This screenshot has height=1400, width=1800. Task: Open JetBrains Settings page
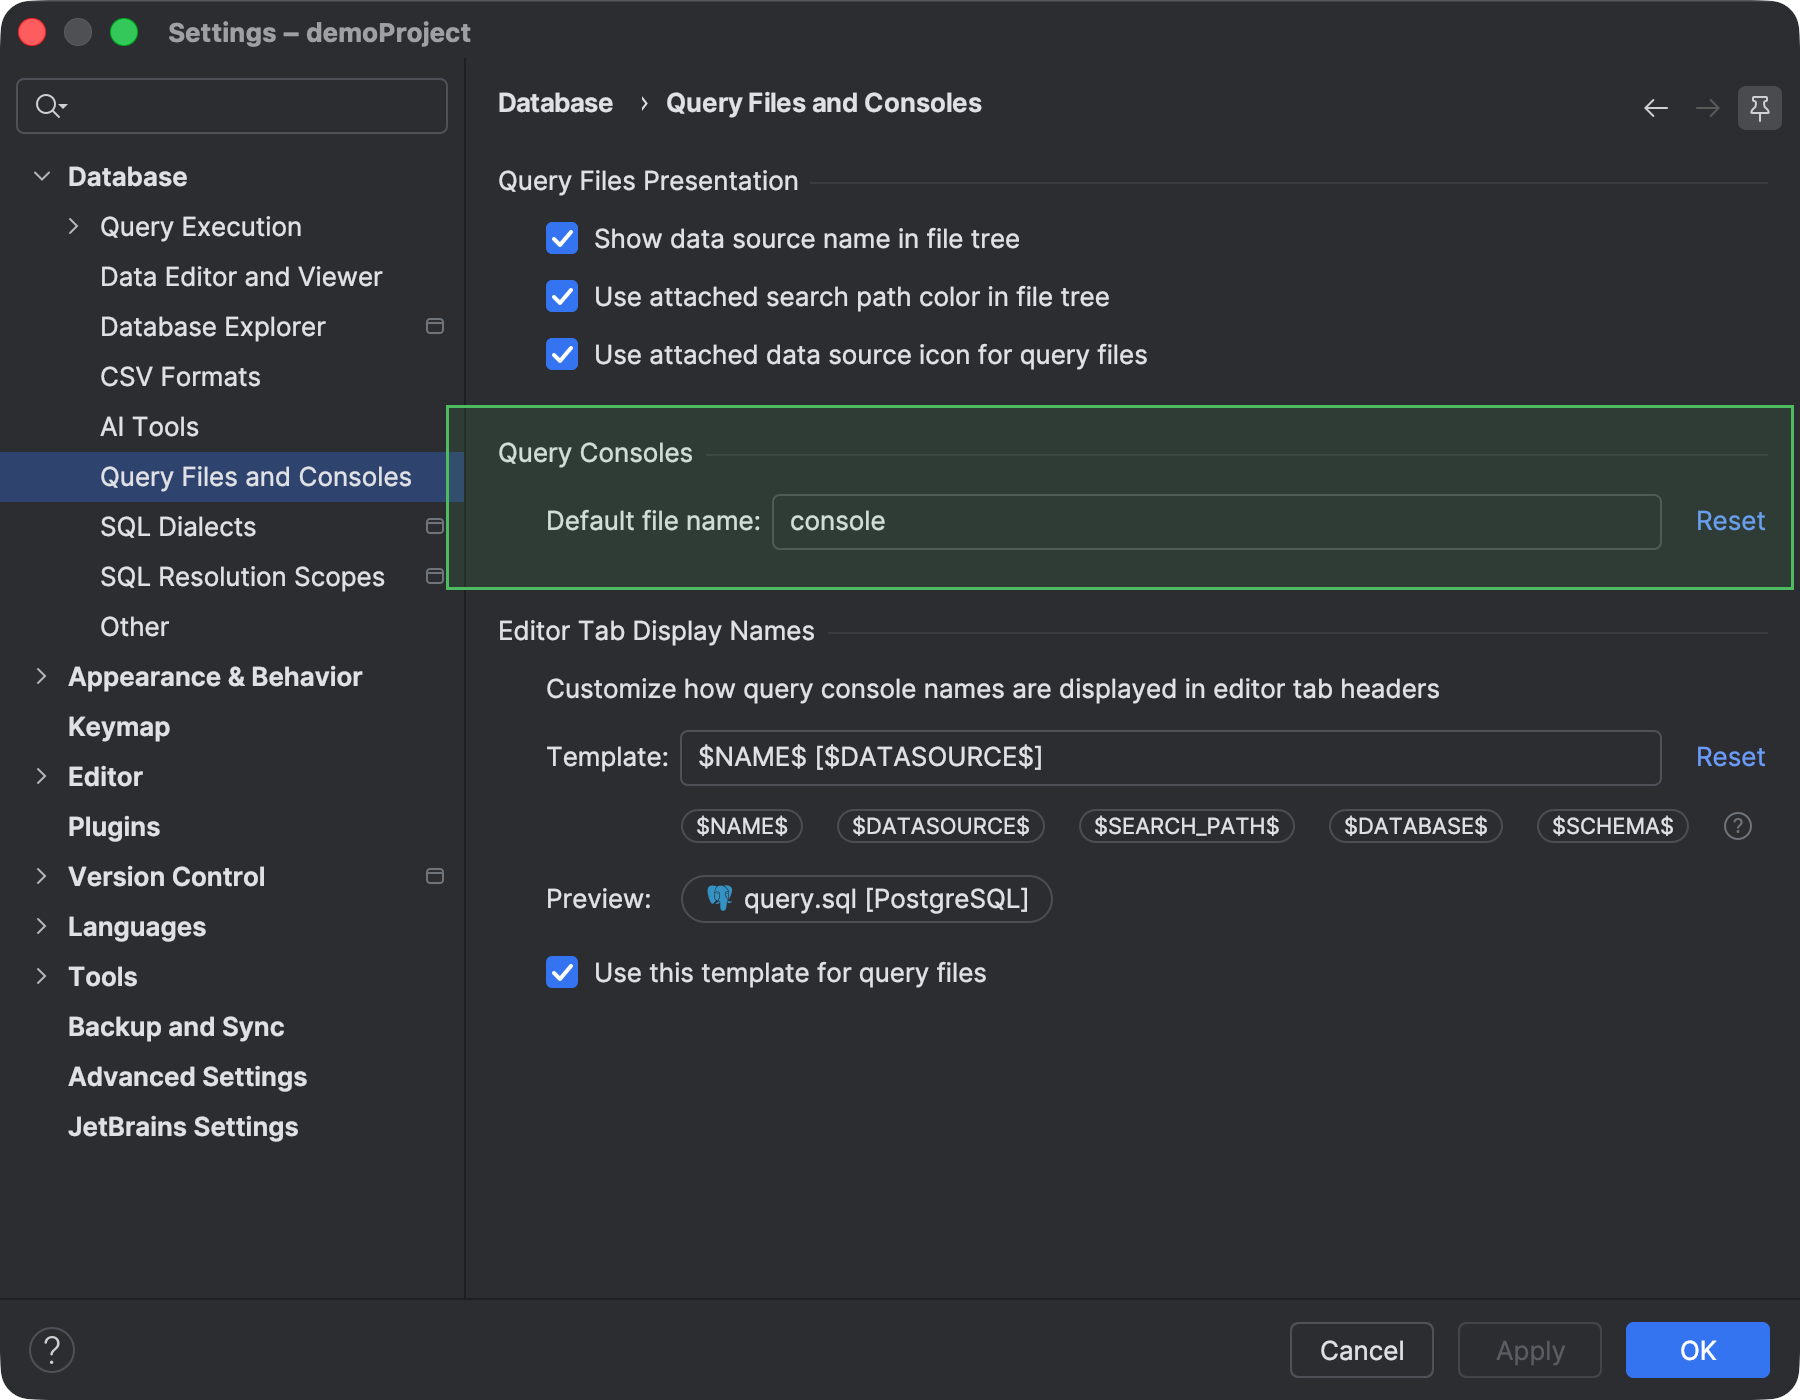(183, 1127)
